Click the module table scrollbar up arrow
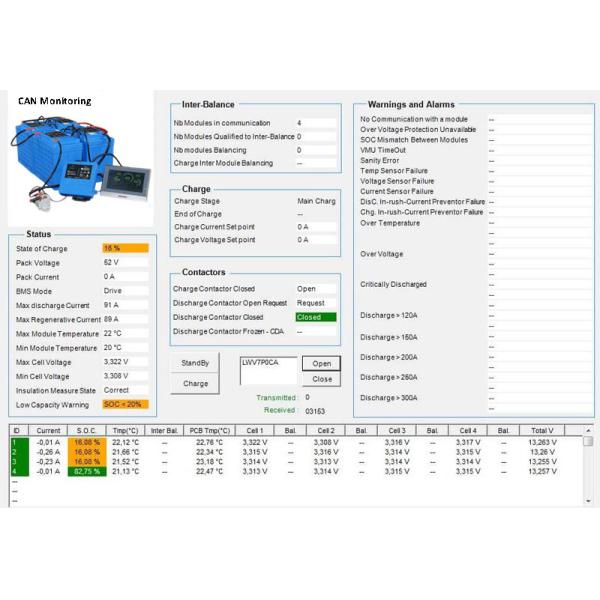 [588, 441]
